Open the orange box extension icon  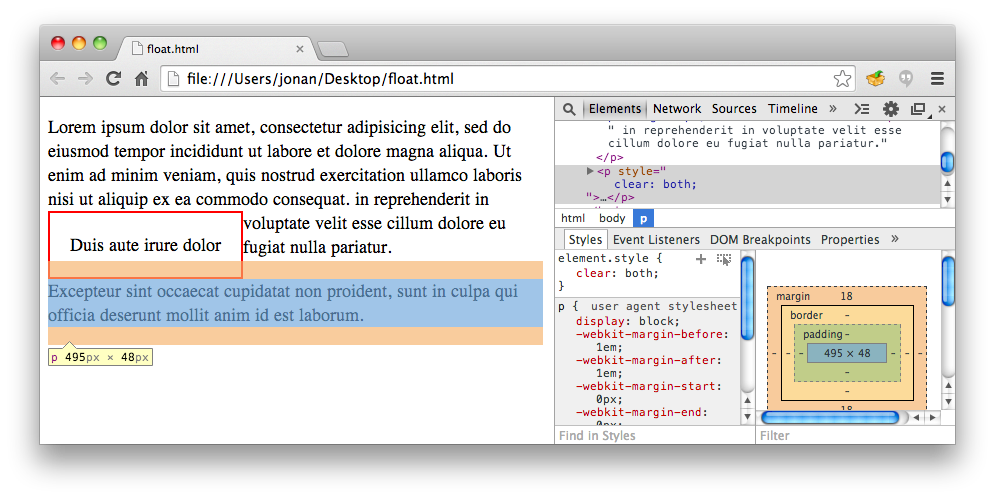tap(876, 79)
